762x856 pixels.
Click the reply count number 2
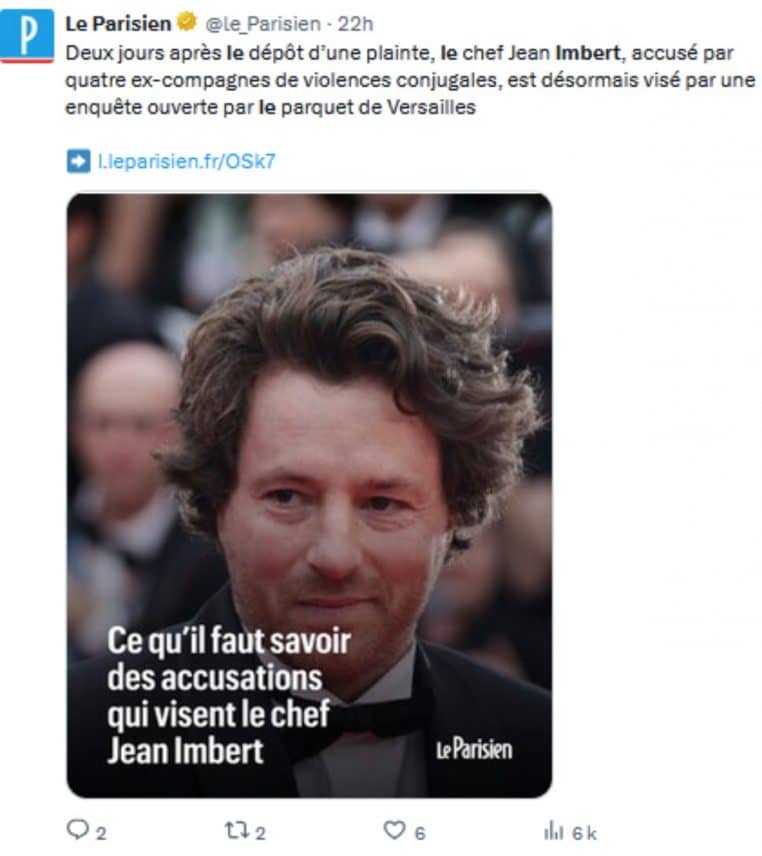click(x=101, y=833)
